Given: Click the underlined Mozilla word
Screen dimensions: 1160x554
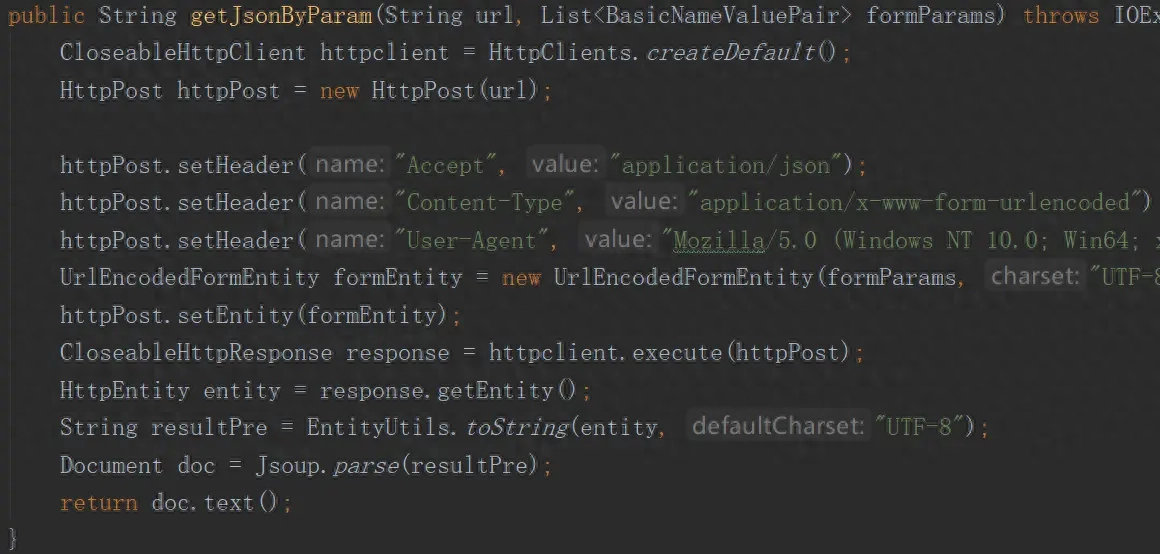Looking at the screenshot, I should click(718, 241).
